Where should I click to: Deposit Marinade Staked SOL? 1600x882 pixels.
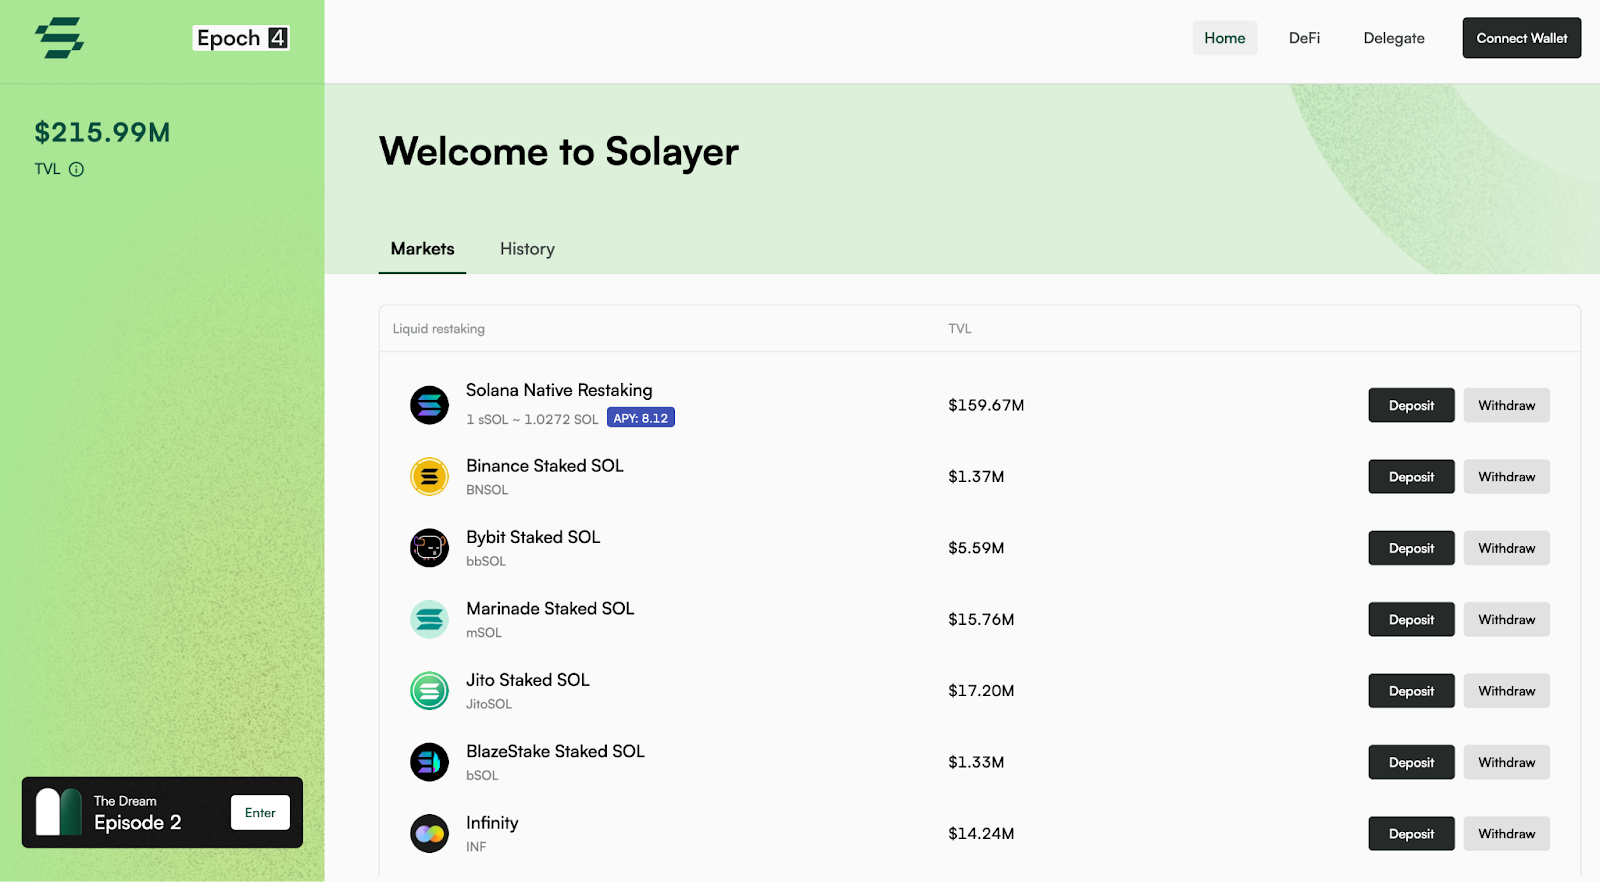tap(1411, 620)
